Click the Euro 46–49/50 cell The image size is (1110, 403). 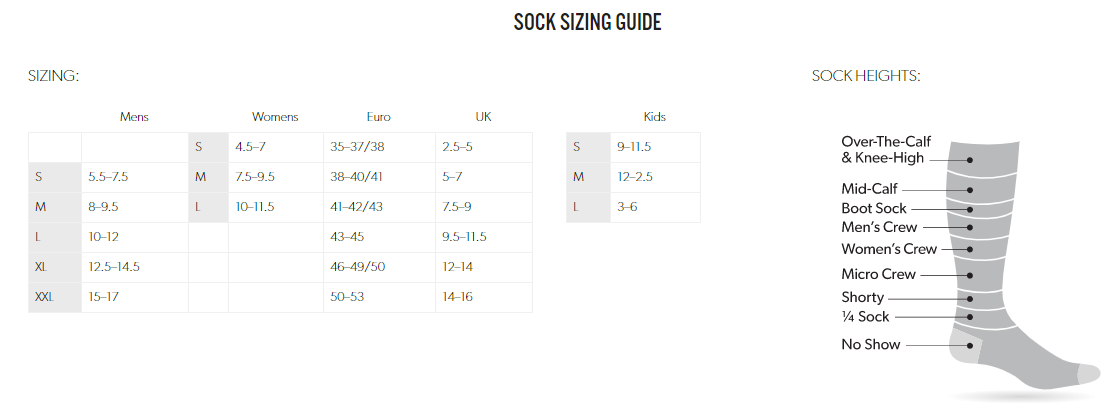coord(379,267)
